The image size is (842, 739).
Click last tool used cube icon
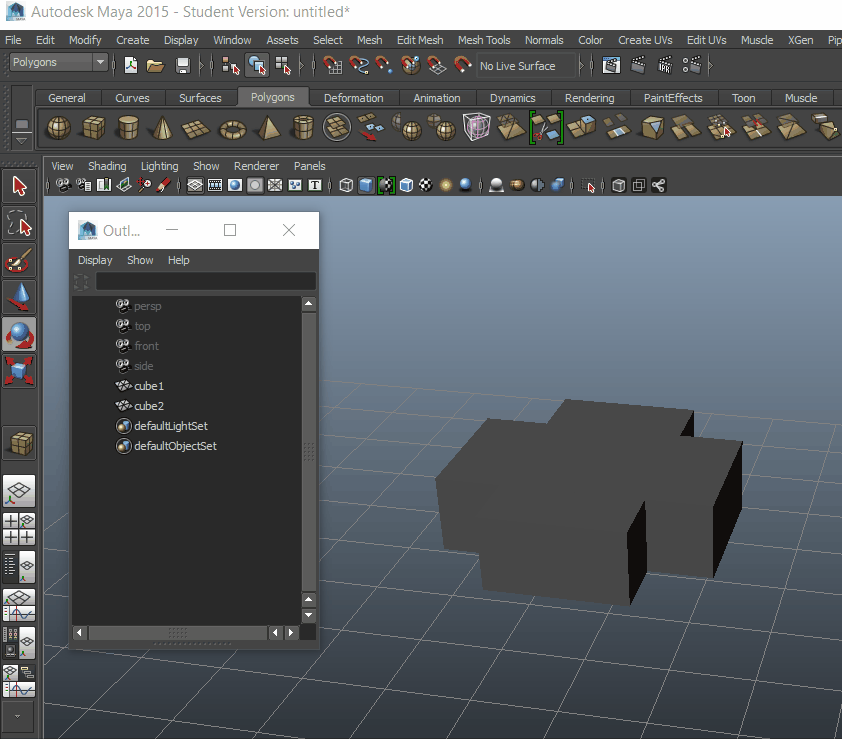(20, 444)
